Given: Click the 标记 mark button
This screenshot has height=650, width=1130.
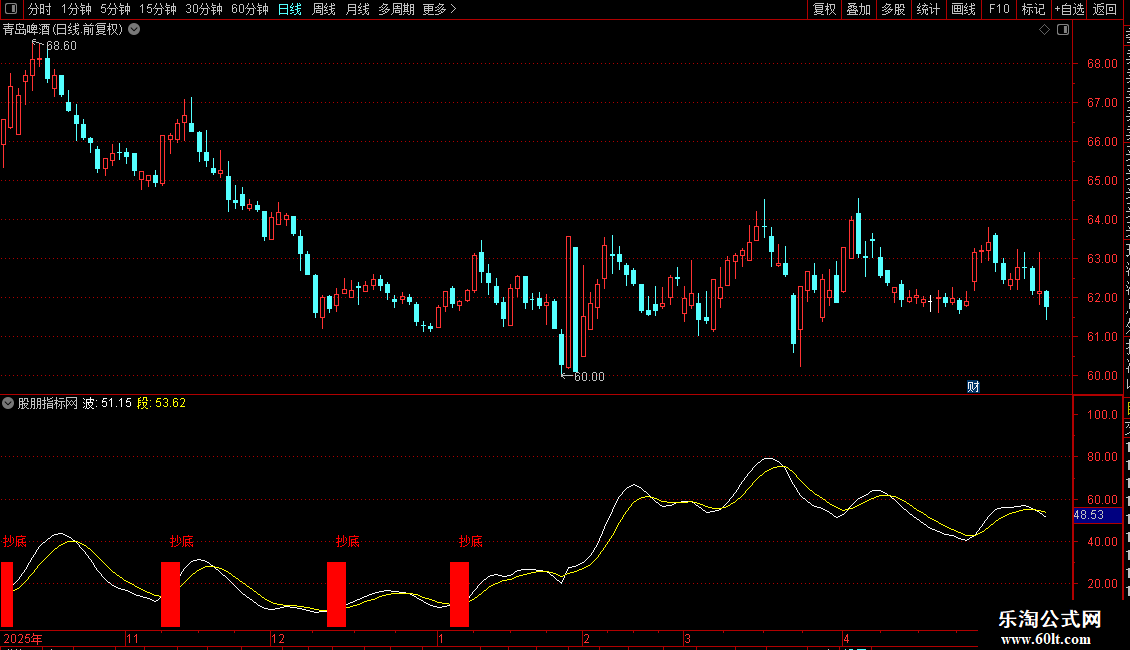Looking at the screenshot, I should [1033, 9].
